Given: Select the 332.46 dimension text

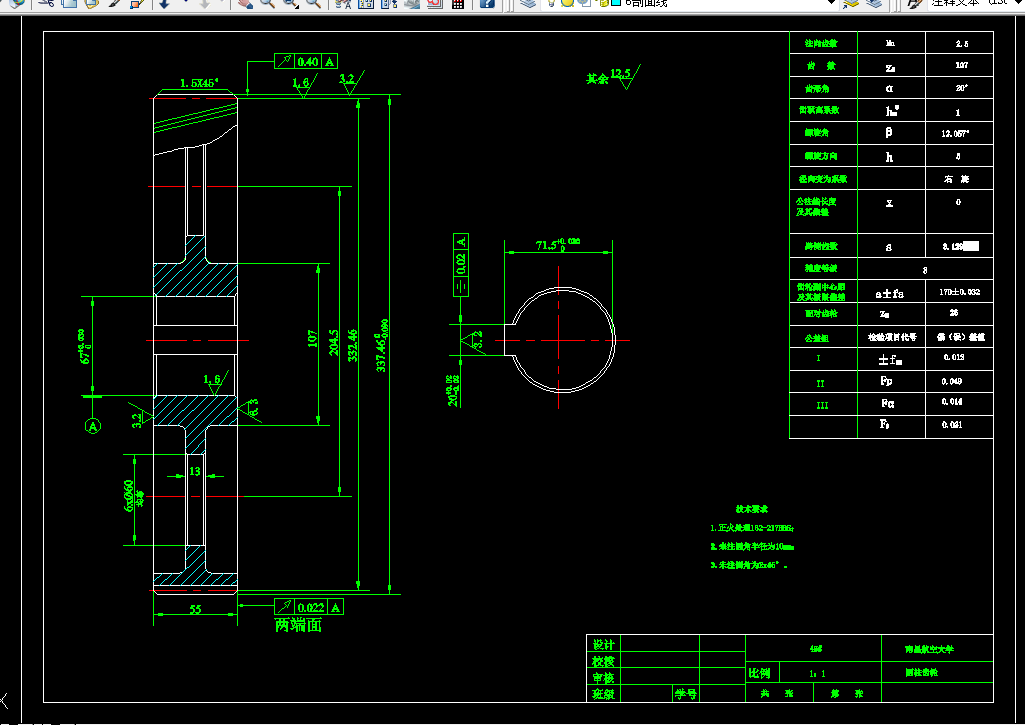Looking at the screenshot, I should [352, 345].
